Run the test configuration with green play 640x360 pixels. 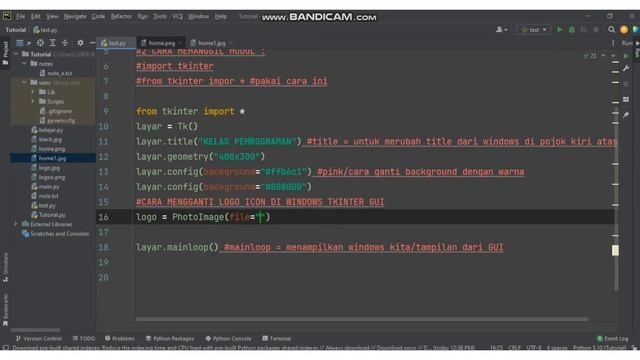click(560, 30)
